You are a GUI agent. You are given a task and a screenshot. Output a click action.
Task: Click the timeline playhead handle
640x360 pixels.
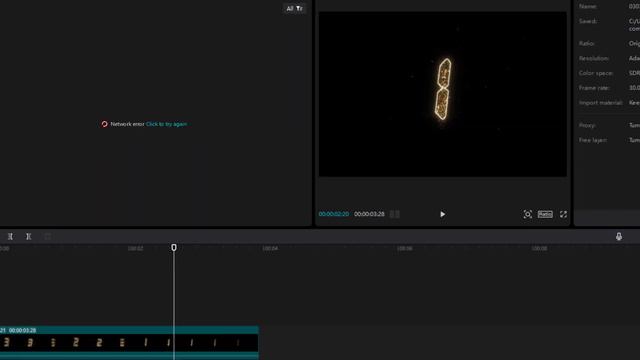click(x=174, y=248)
